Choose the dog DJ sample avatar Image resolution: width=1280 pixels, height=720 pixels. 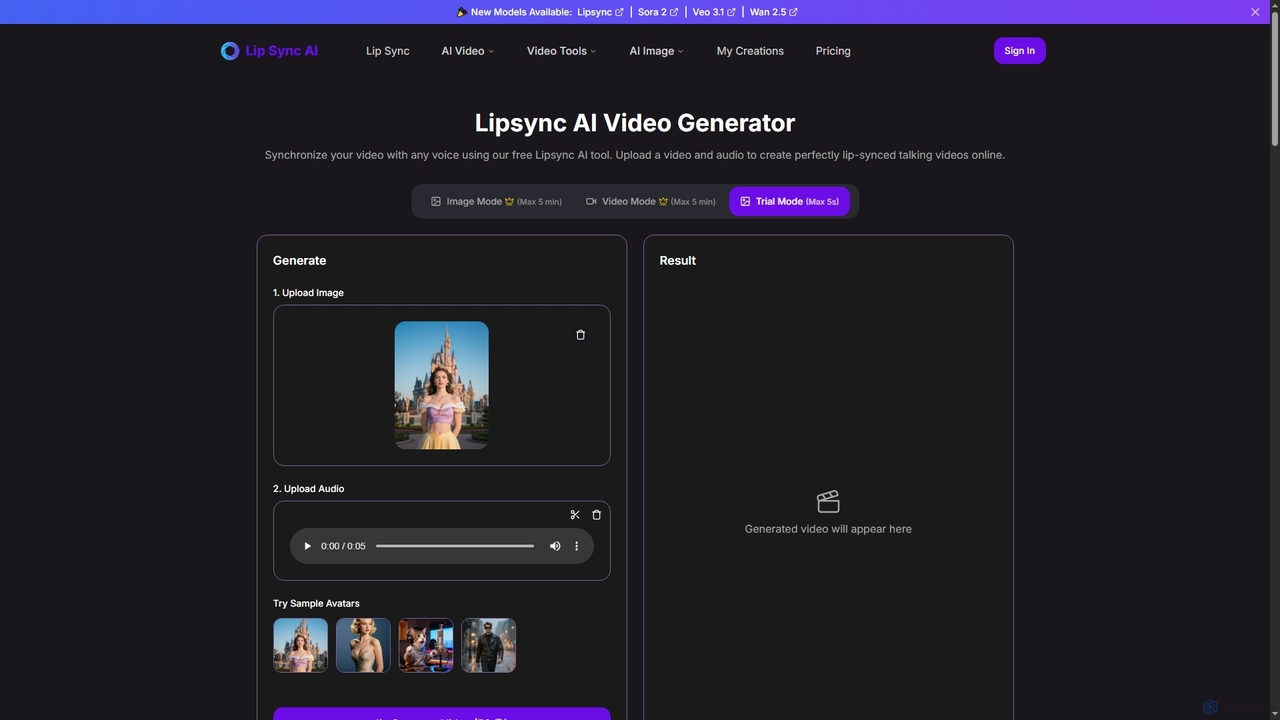(426, 645)
